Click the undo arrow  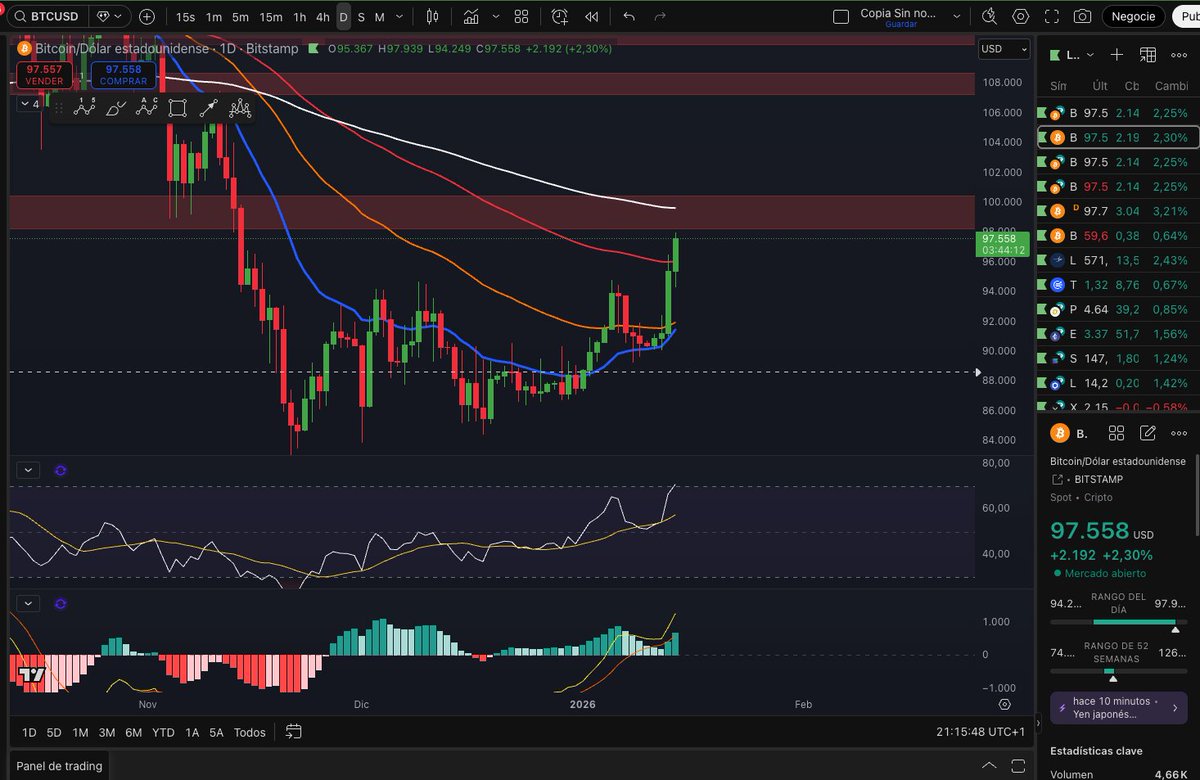(629, 16)
